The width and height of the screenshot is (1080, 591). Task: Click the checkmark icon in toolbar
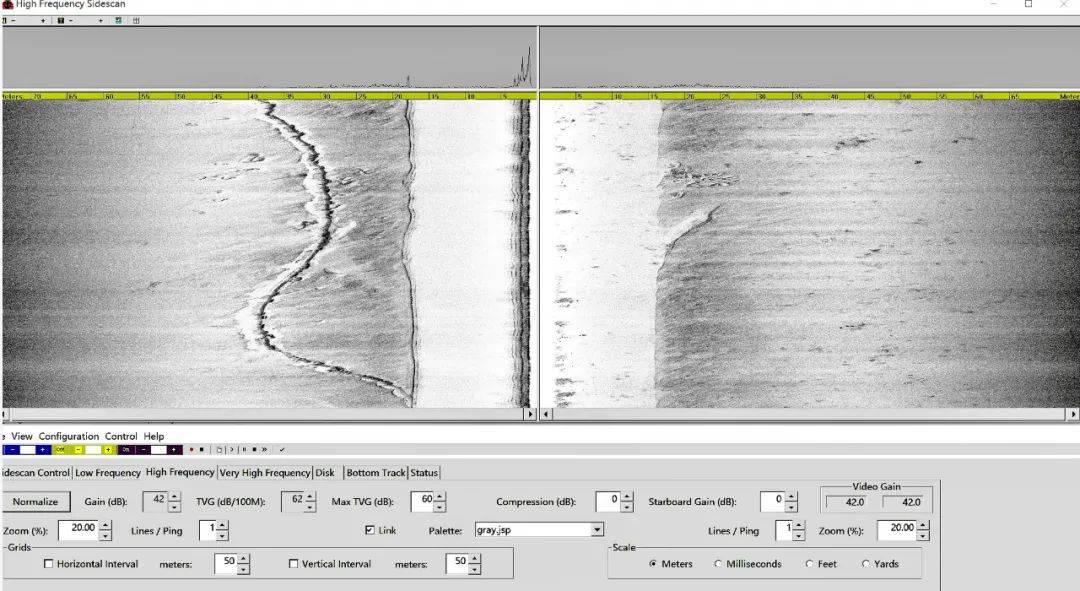pos(282,450)
